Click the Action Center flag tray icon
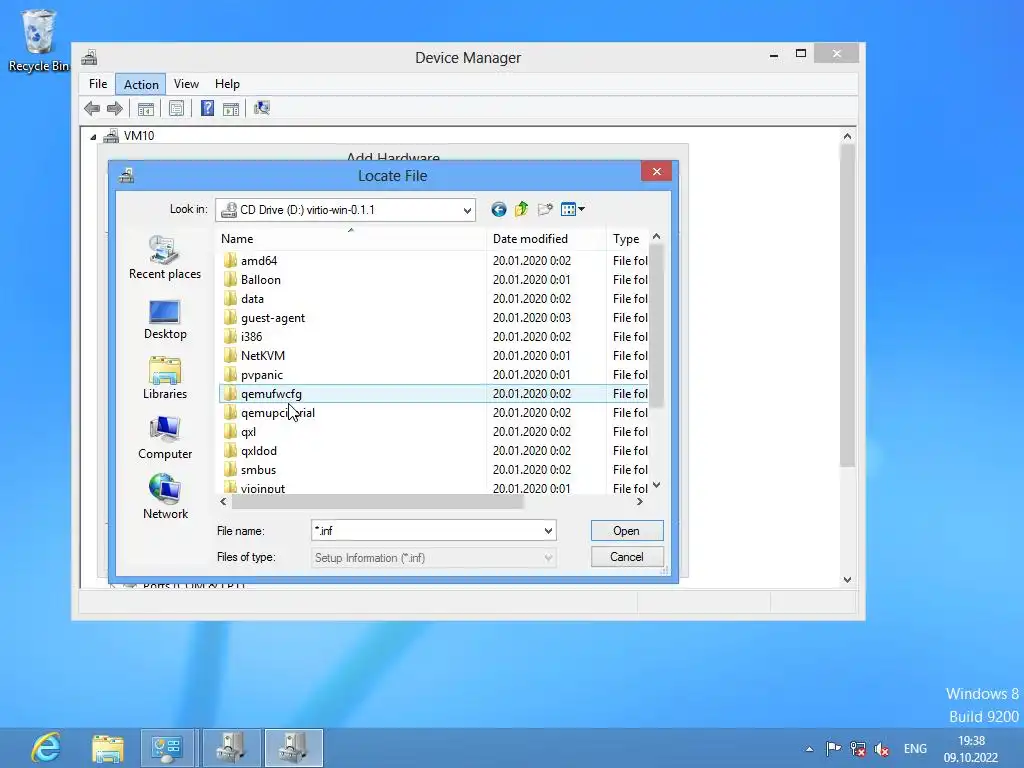This screenshot has width=1024, height=768. pyautogui.click(x=833, y=748)
